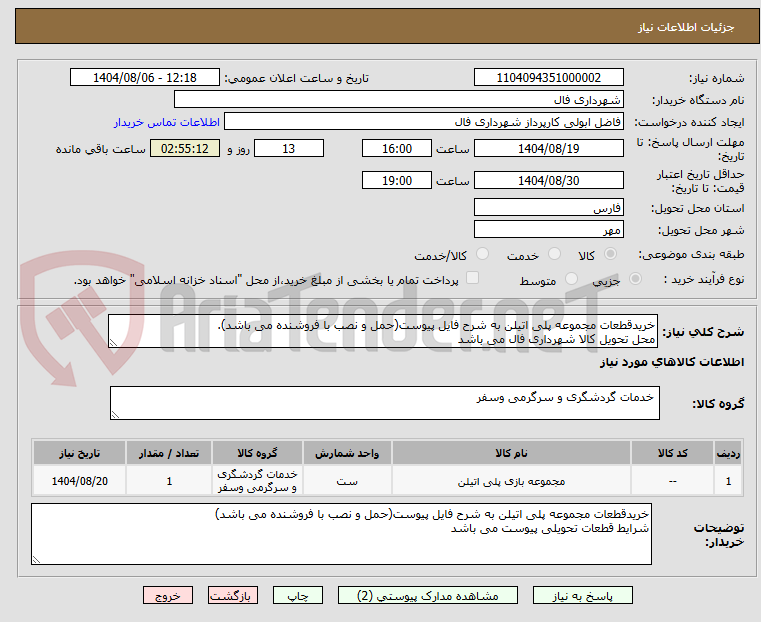This screenshot has width=761, height=622.
Task: Select the جزیی purchase type radio
Action: pos(635,278)
